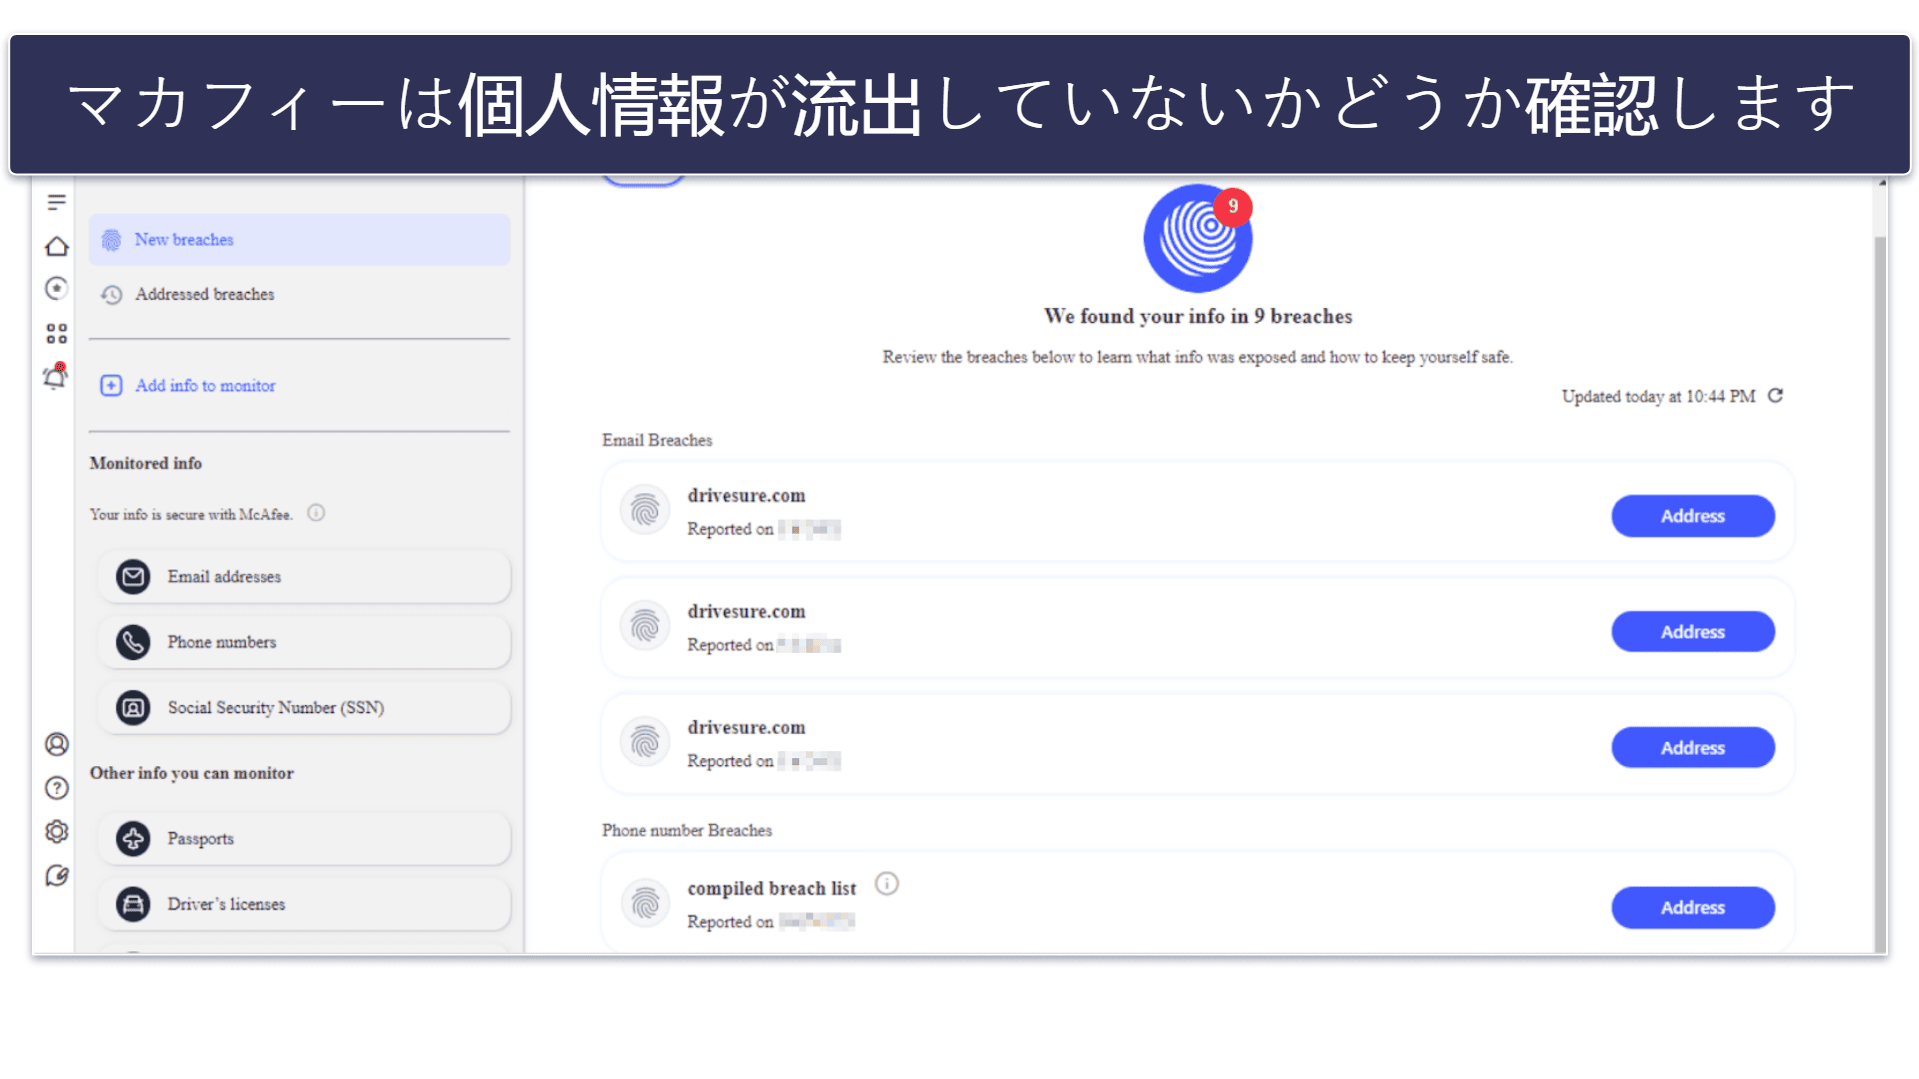Image resolution: width=1919 pixels, height=1079 pixels.
Task: Open Email addresses monitored info
Action: (x=304, y=577)
